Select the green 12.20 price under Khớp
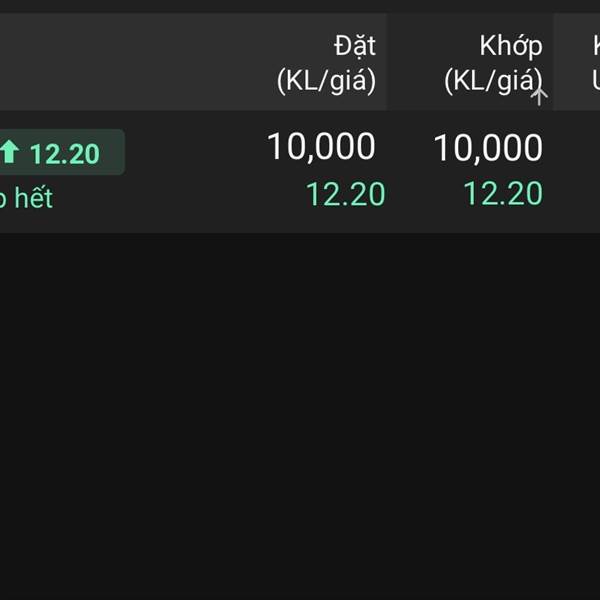The width and height of the screenshot is (600, 600). [503, 194]
